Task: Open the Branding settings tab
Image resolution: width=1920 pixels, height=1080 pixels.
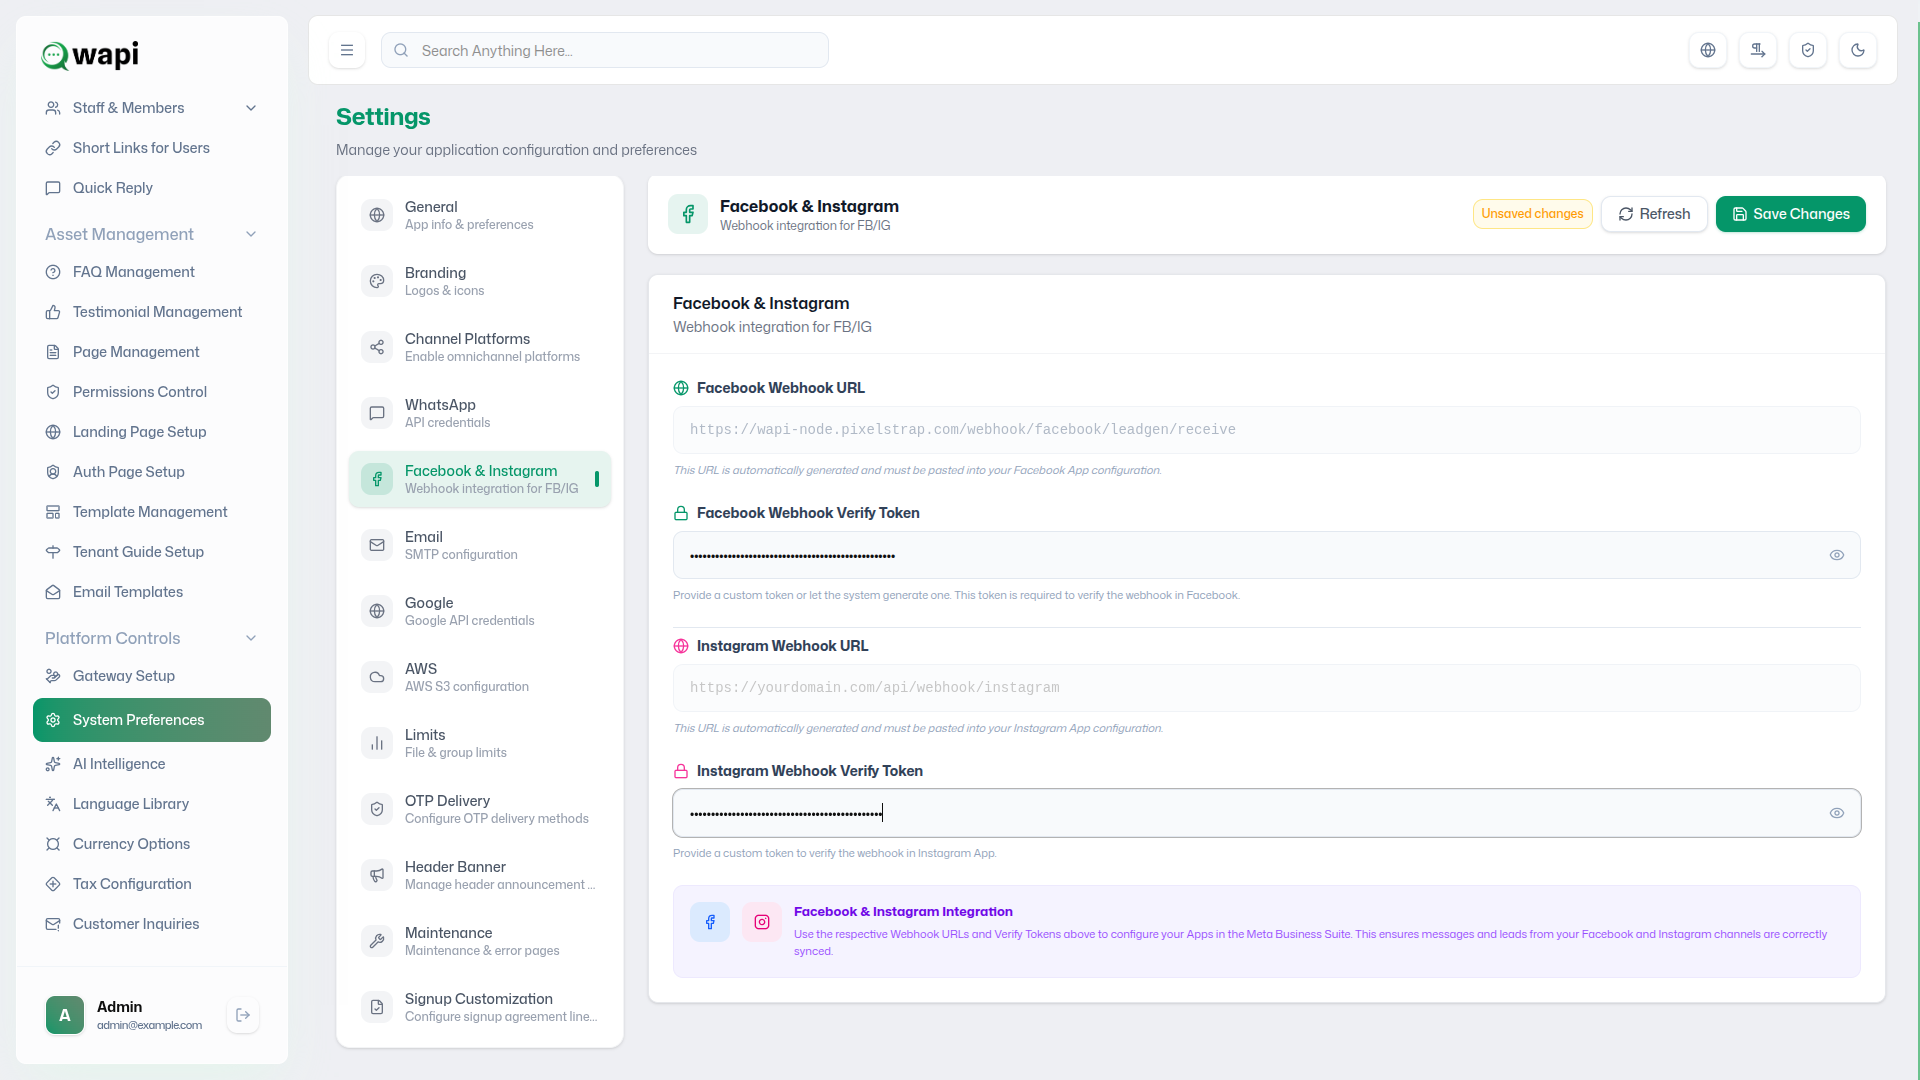Action: click(480, 281)
